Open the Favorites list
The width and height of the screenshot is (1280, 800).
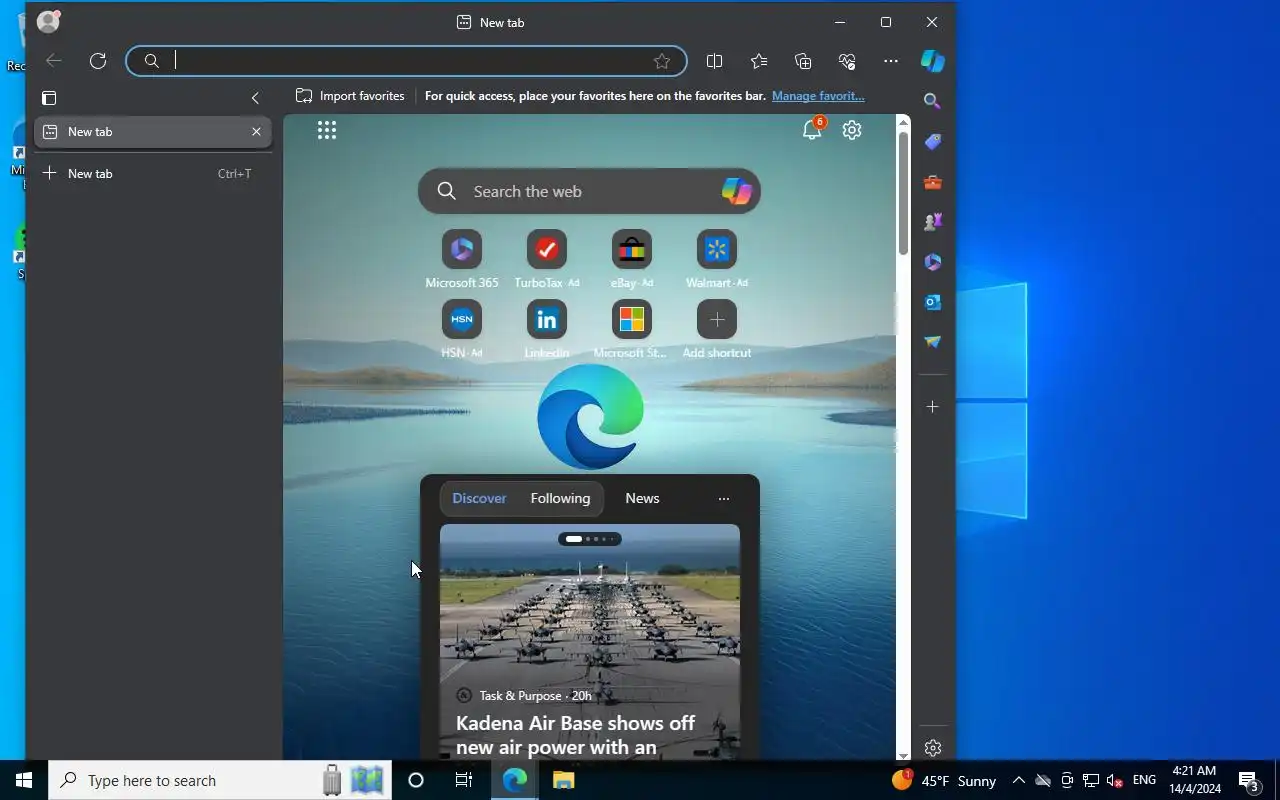pyautogui.click(x=759, y=61)
